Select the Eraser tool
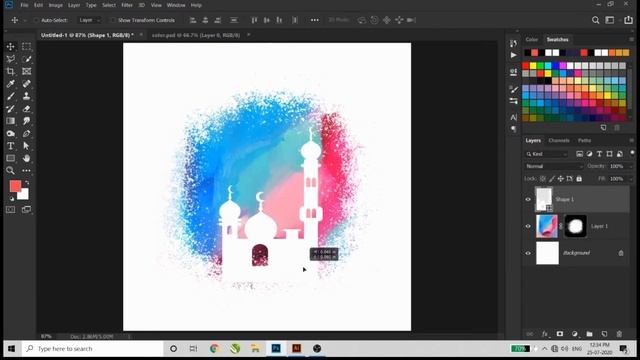Screen dimensions: 640x360 pos(27,109)
